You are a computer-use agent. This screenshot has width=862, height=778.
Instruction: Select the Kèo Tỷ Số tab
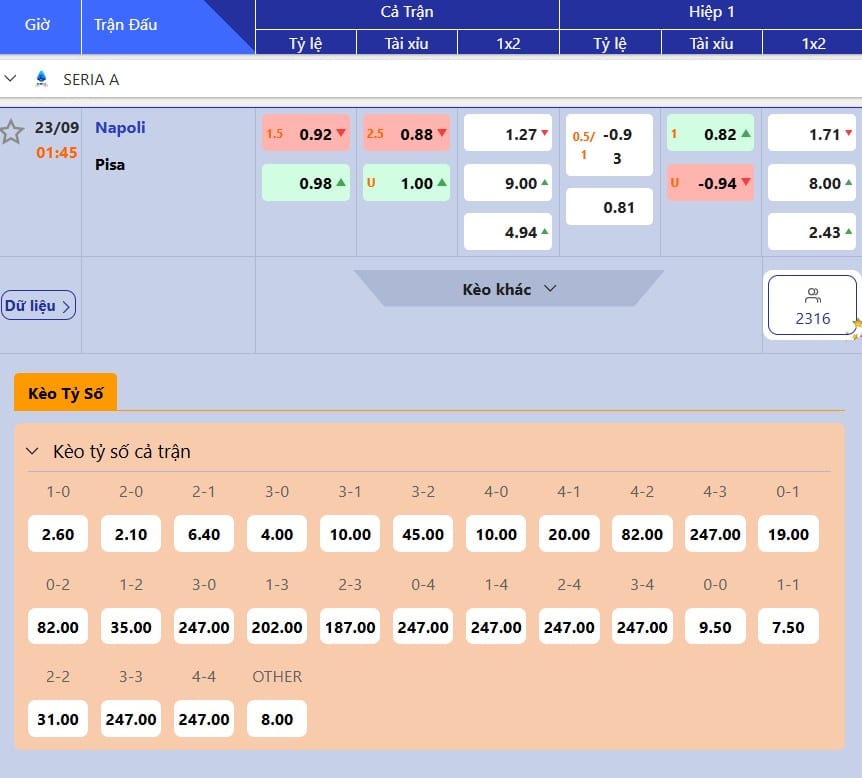click(x=65, y=393)
